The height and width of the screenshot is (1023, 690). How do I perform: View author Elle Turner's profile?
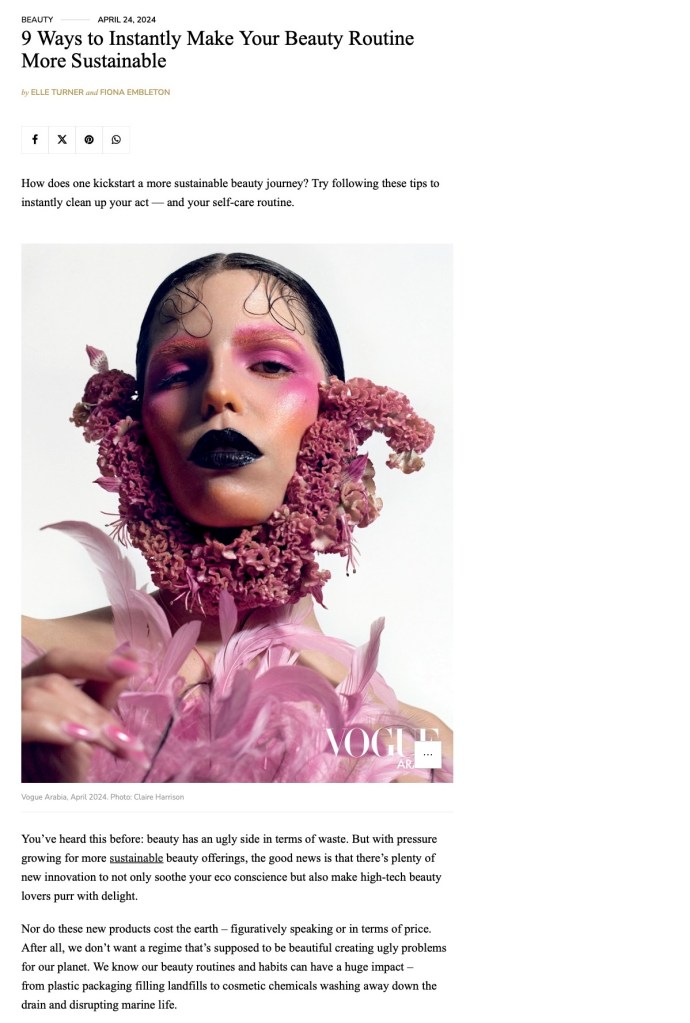pos(57,92)
